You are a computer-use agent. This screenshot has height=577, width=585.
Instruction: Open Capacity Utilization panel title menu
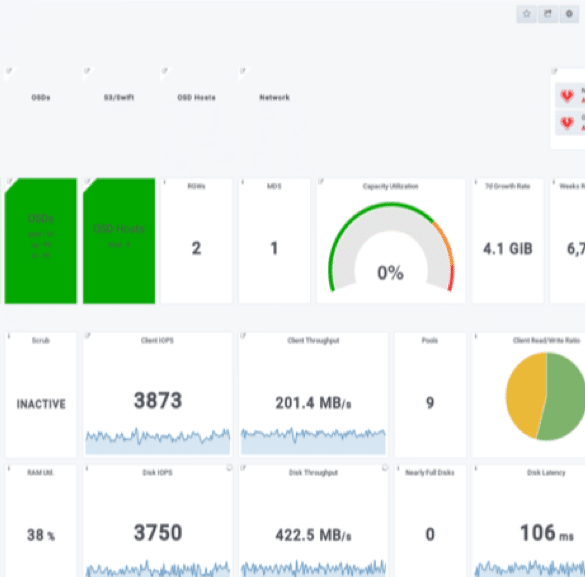pyautogui.click(x=390, y=186)
